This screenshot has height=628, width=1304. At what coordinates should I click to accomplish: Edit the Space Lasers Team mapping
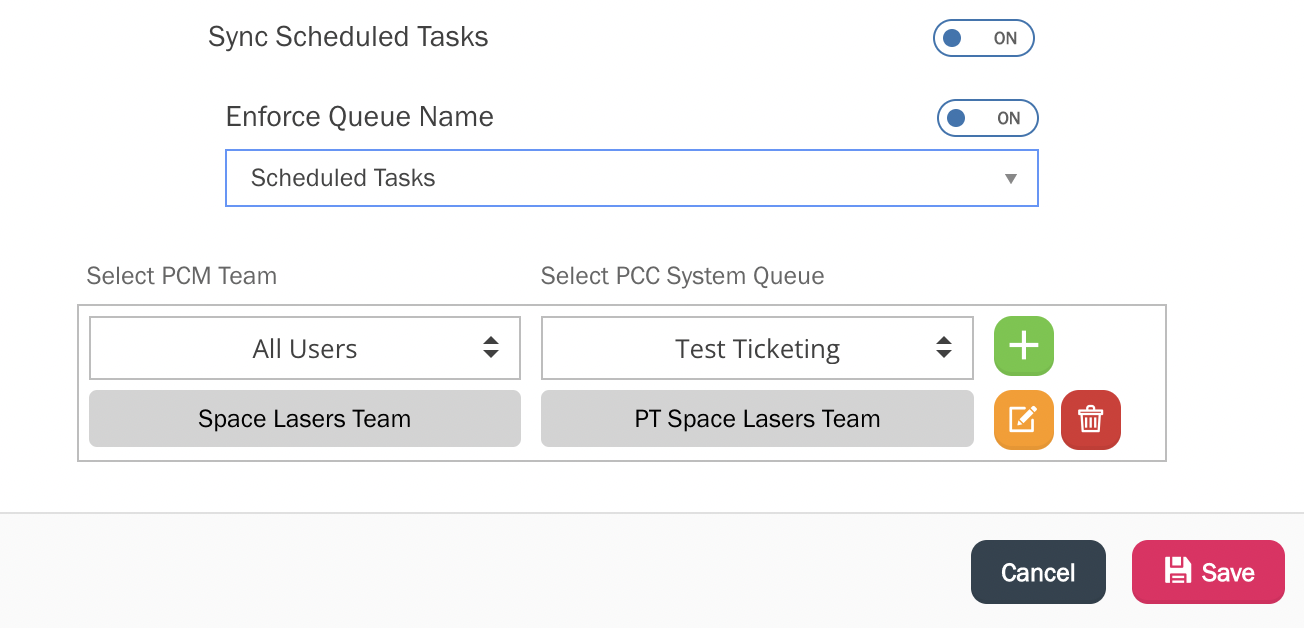pyautogui.click(x=1023, y=420)
